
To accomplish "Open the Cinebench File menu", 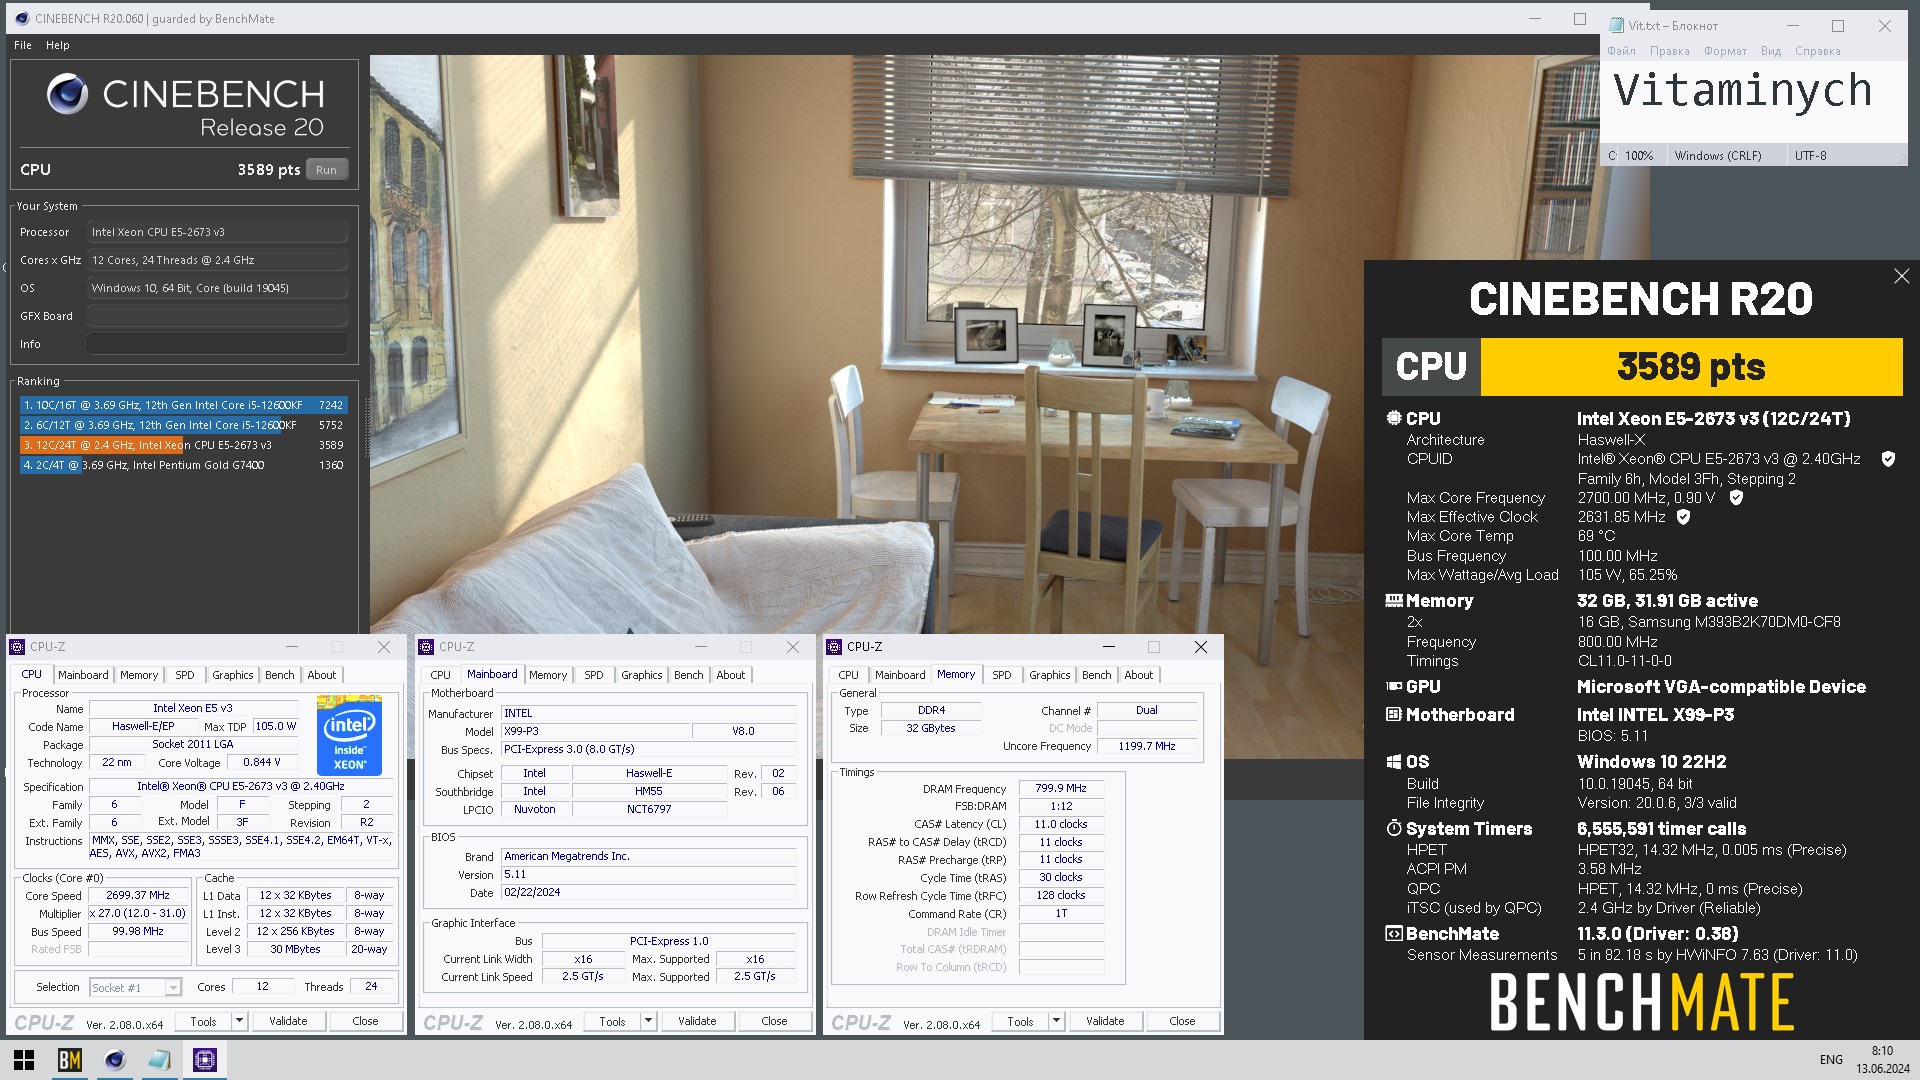I will pyautogui.click(x=23, y=45).
